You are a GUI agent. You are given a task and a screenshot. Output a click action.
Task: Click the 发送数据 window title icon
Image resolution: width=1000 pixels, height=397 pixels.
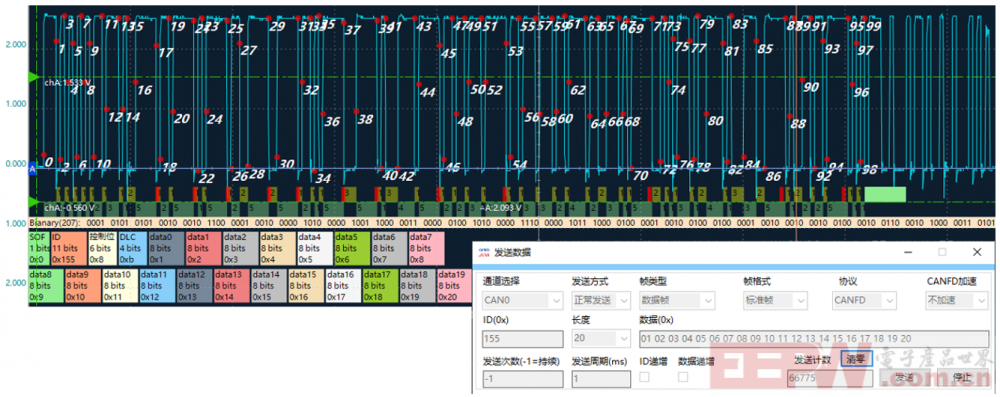click(484, 252)
